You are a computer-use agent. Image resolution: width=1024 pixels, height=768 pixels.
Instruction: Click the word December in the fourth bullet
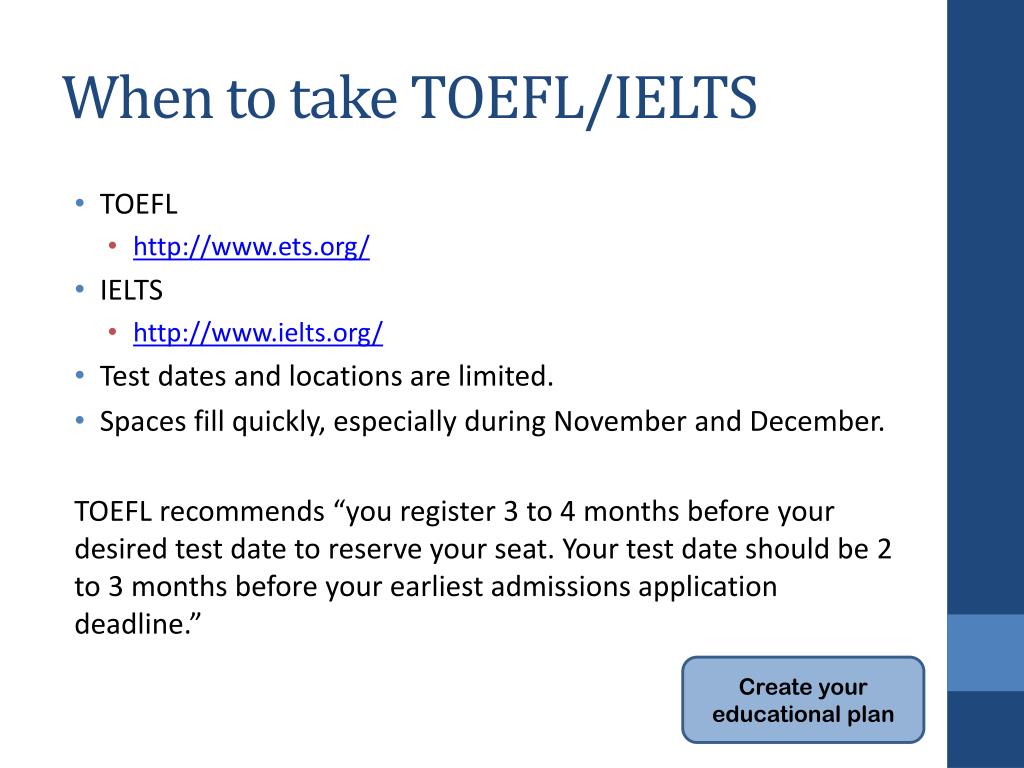[817, 421]
